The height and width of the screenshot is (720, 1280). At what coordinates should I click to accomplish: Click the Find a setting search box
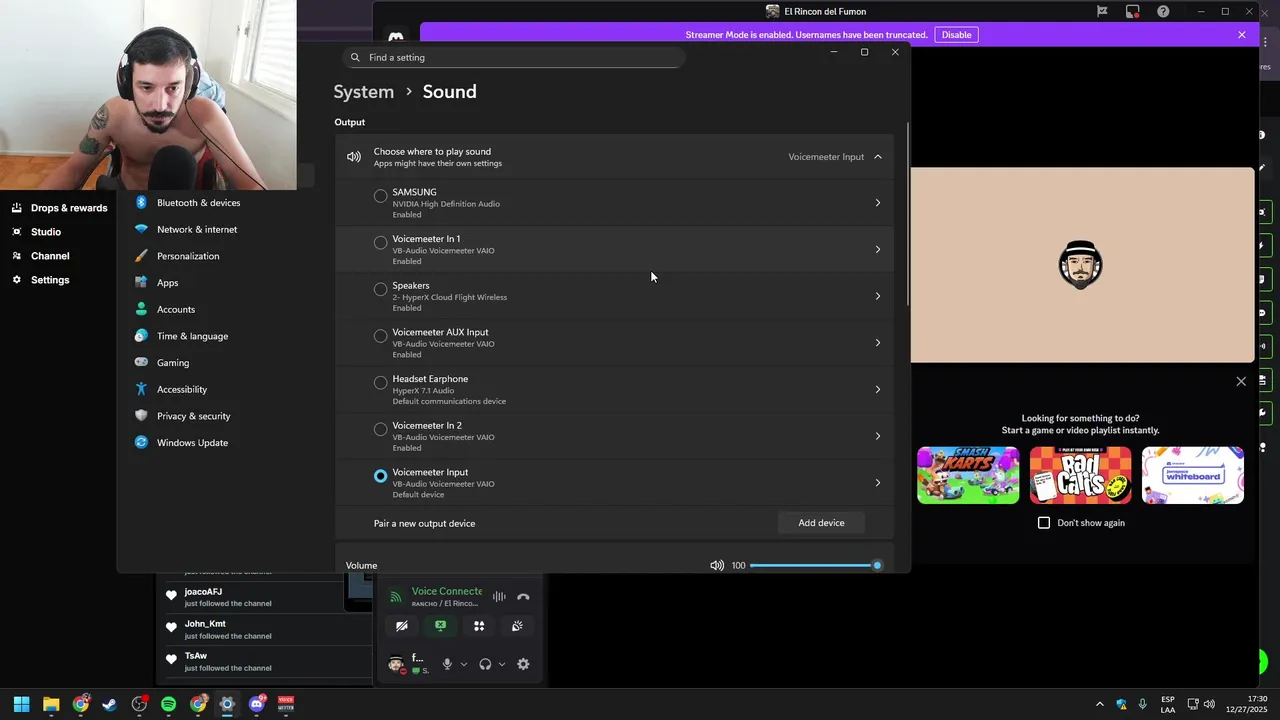pos(514,58)
